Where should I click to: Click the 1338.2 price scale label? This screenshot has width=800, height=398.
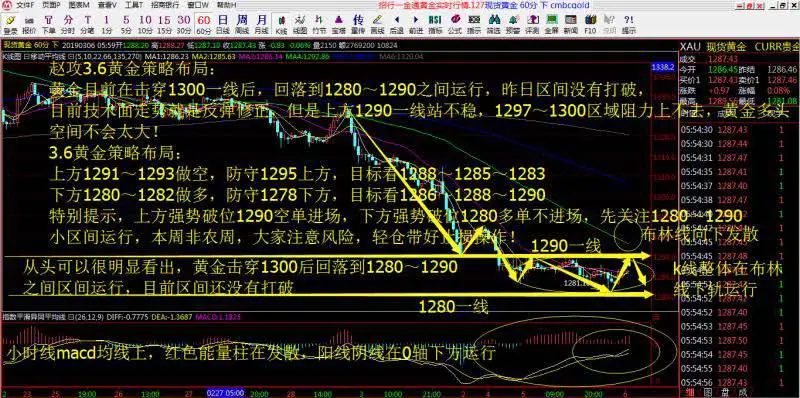[663, 67]
